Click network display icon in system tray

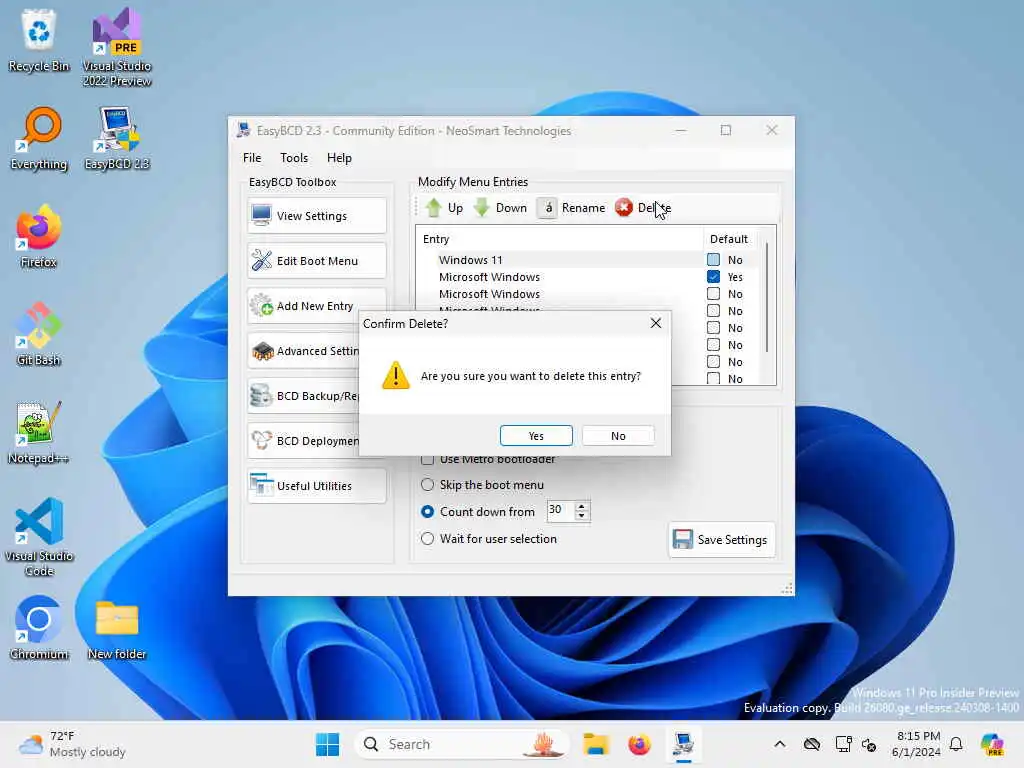(x=843, y=744)
